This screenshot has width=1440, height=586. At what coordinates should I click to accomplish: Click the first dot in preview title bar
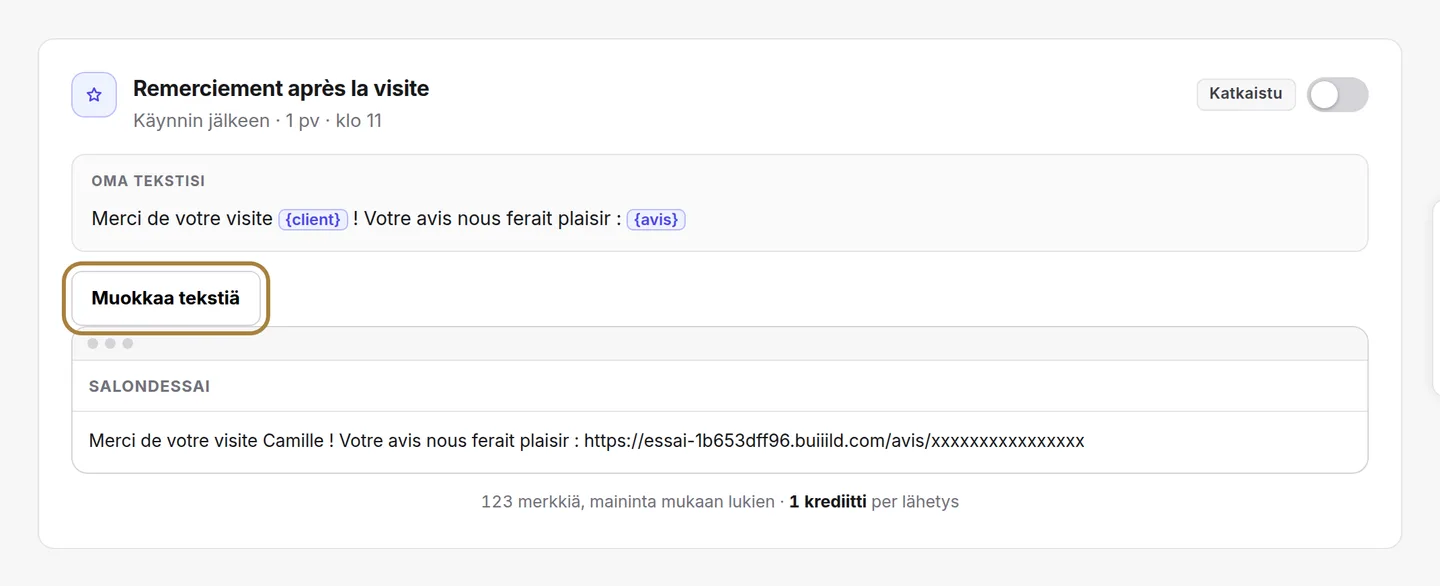click(93, 344)
